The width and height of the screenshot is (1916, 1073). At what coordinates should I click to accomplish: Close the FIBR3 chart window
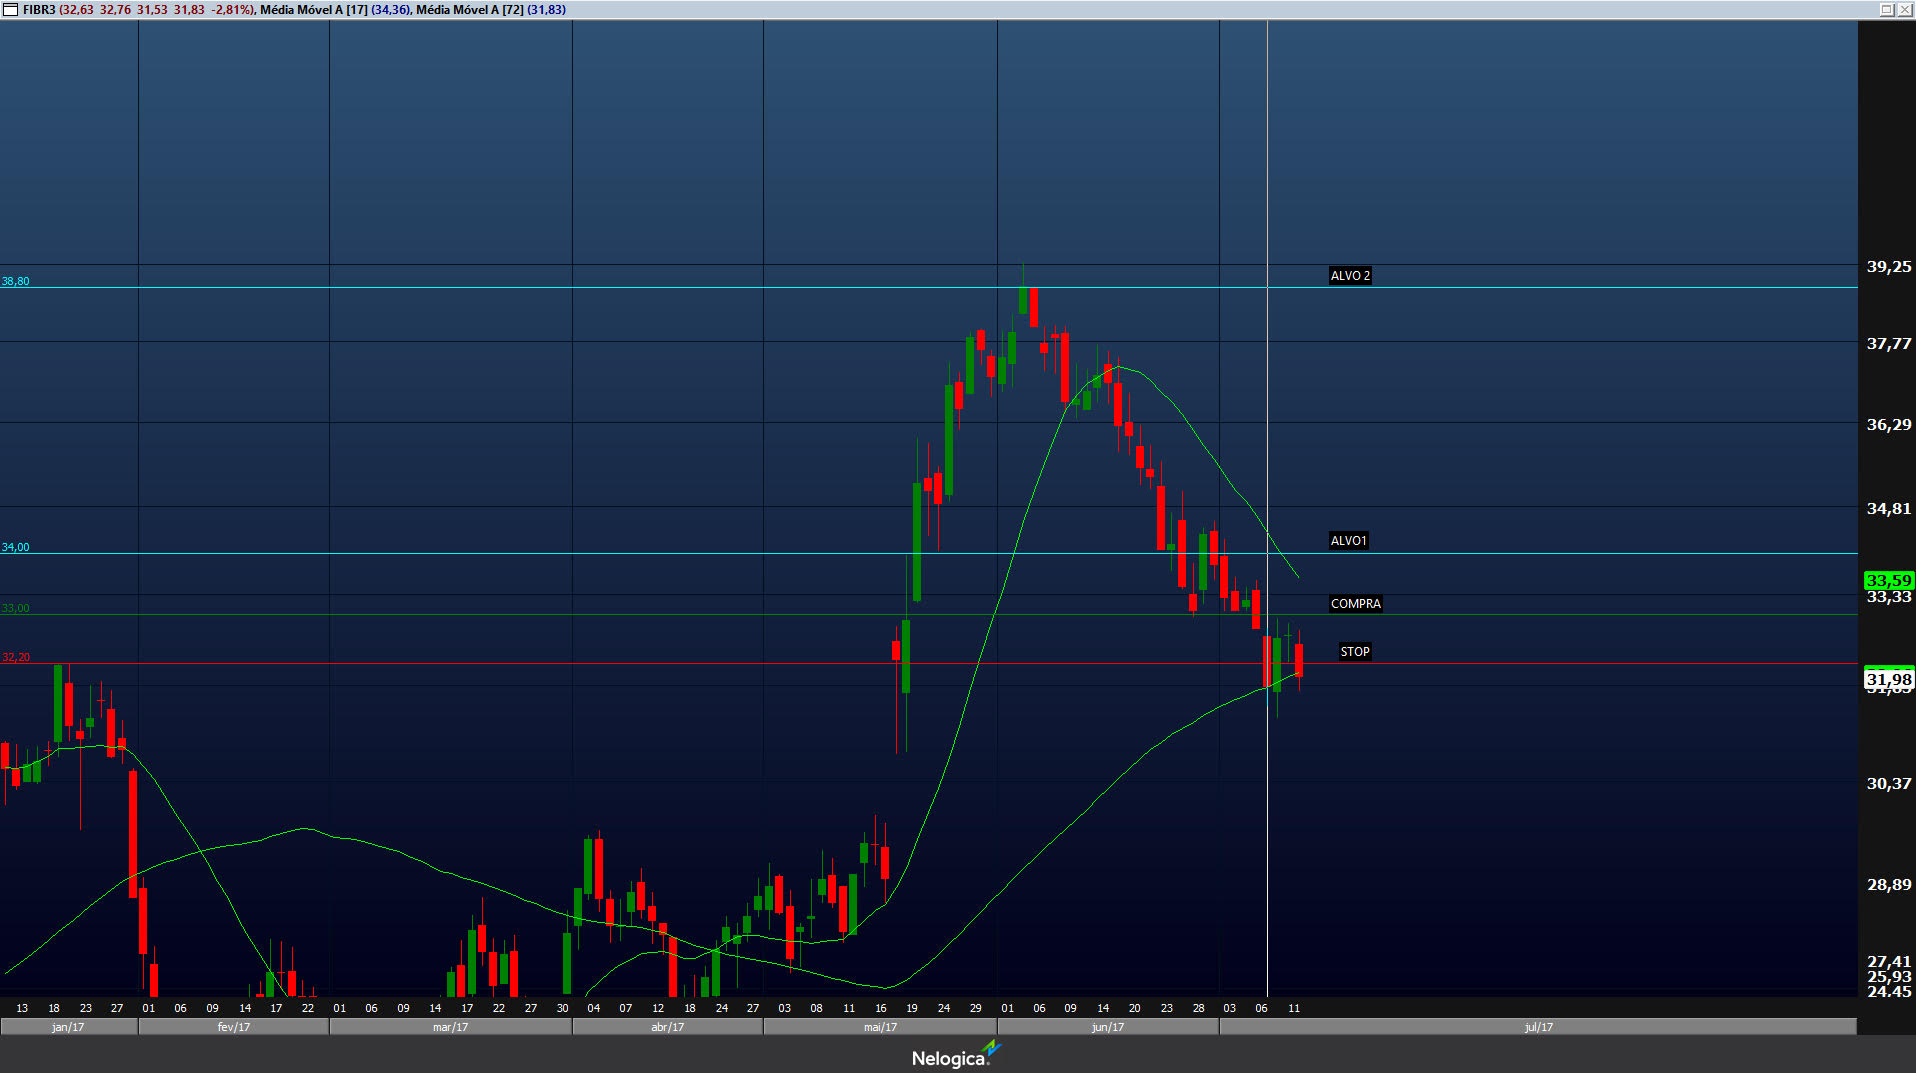point(1904,9)
